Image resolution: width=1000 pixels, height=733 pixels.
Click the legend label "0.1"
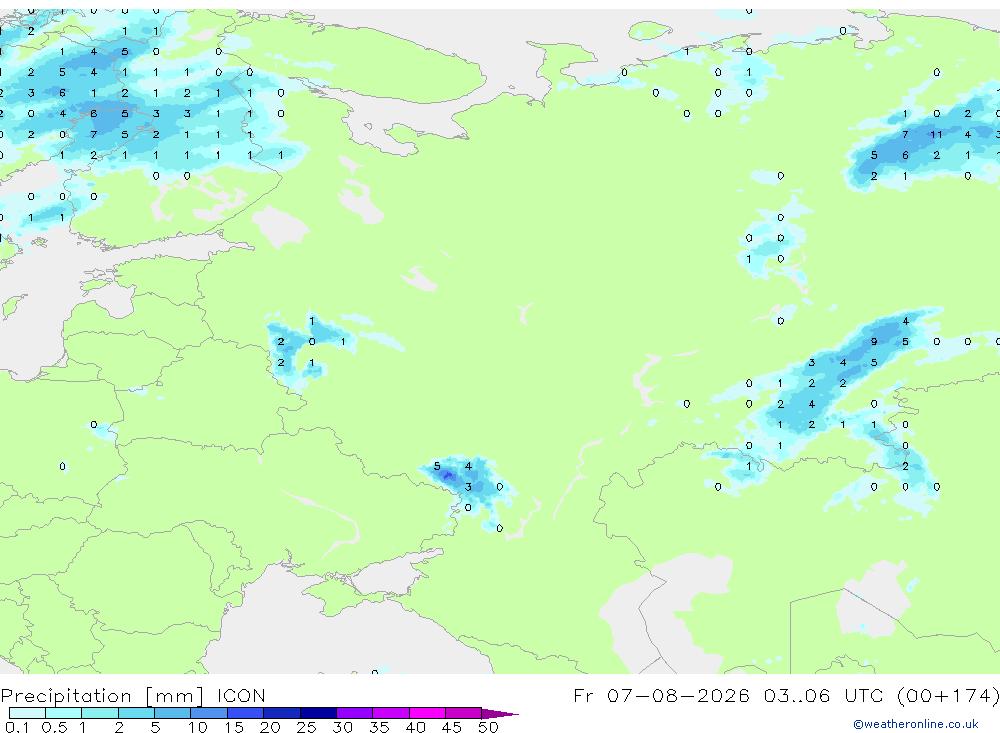[17, 727]
